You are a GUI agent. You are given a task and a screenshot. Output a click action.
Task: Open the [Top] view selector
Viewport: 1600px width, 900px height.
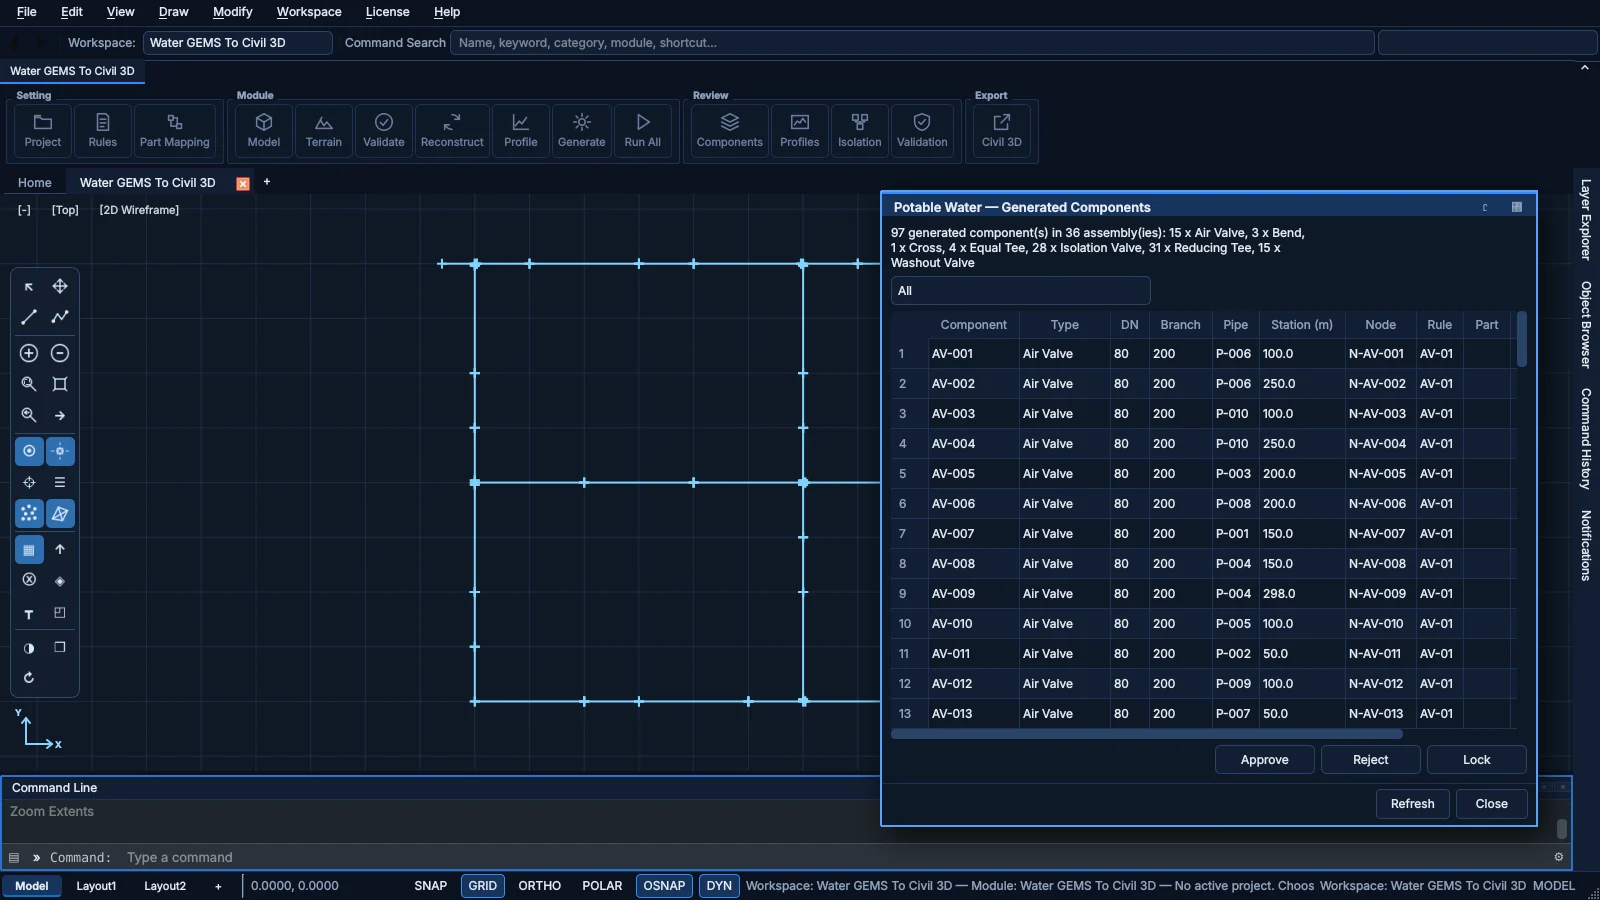tap(65, 210)
